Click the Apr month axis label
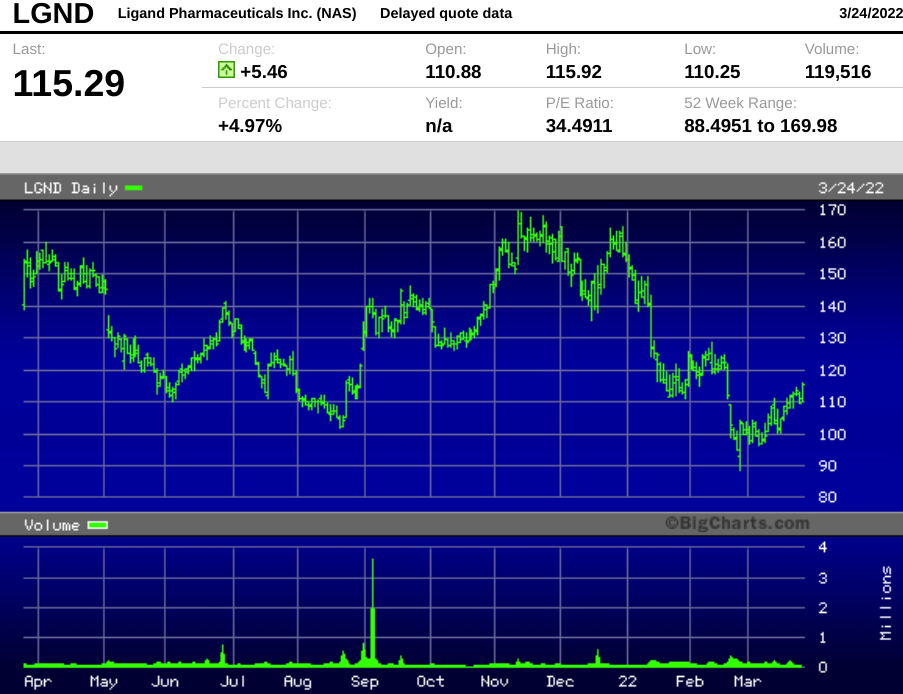 (38, 682)
